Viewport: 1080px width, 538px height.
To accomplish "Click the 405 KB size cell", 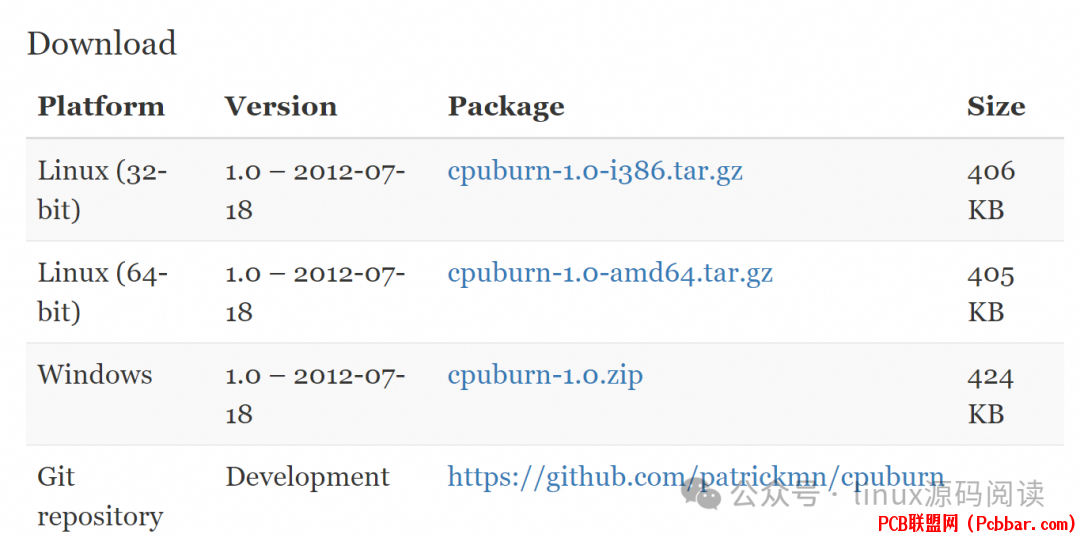I will pyautogui.click(x=991, y=292).
